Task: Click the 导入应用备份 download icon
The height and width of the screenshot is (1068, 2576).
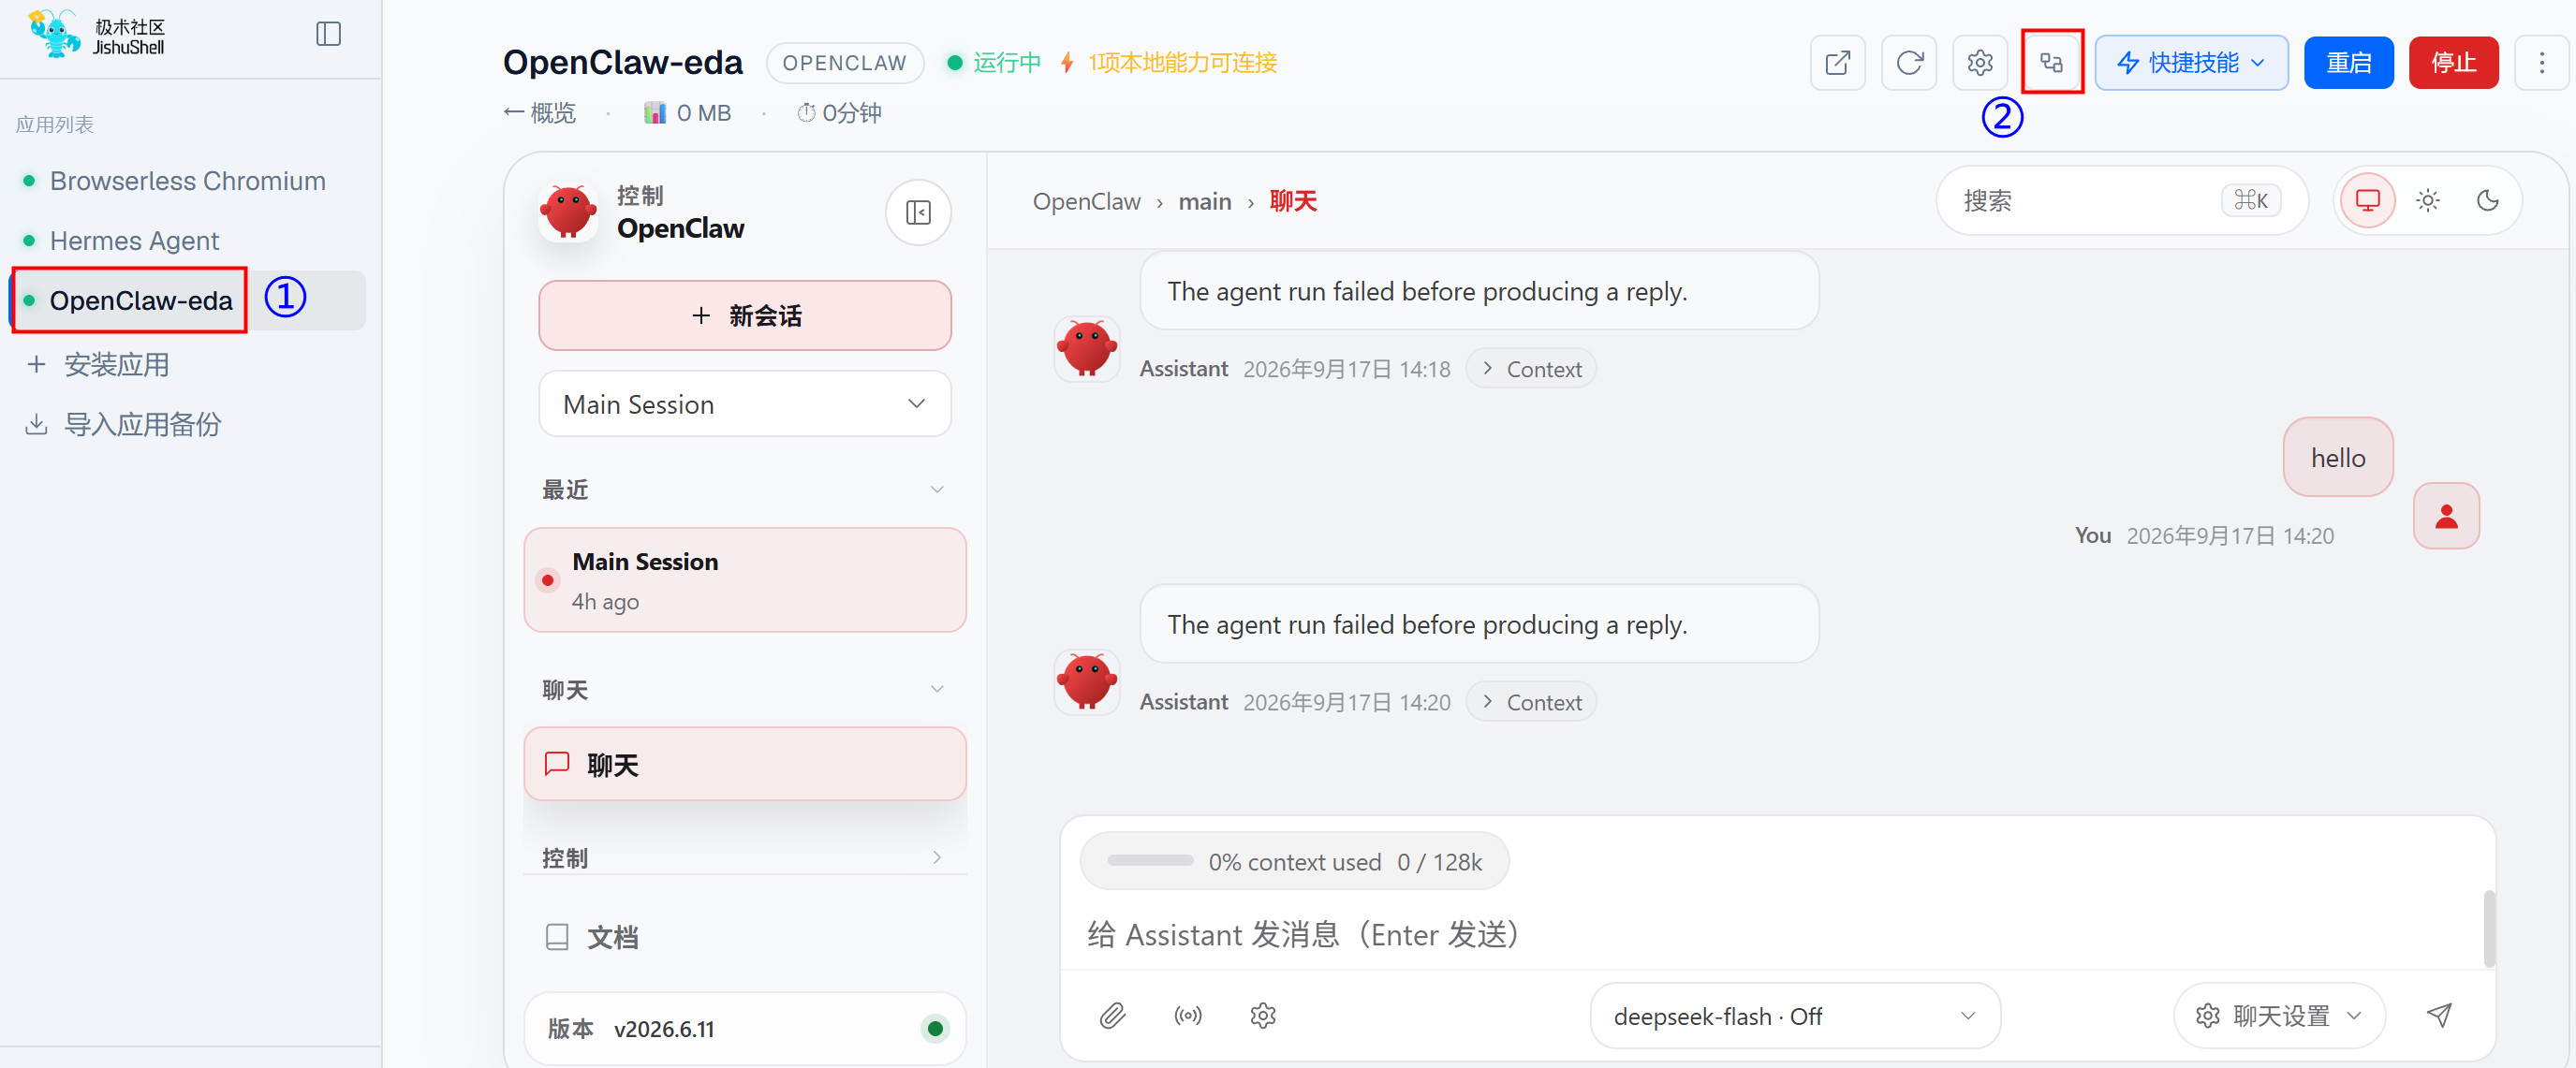Action: click(36, 424)
